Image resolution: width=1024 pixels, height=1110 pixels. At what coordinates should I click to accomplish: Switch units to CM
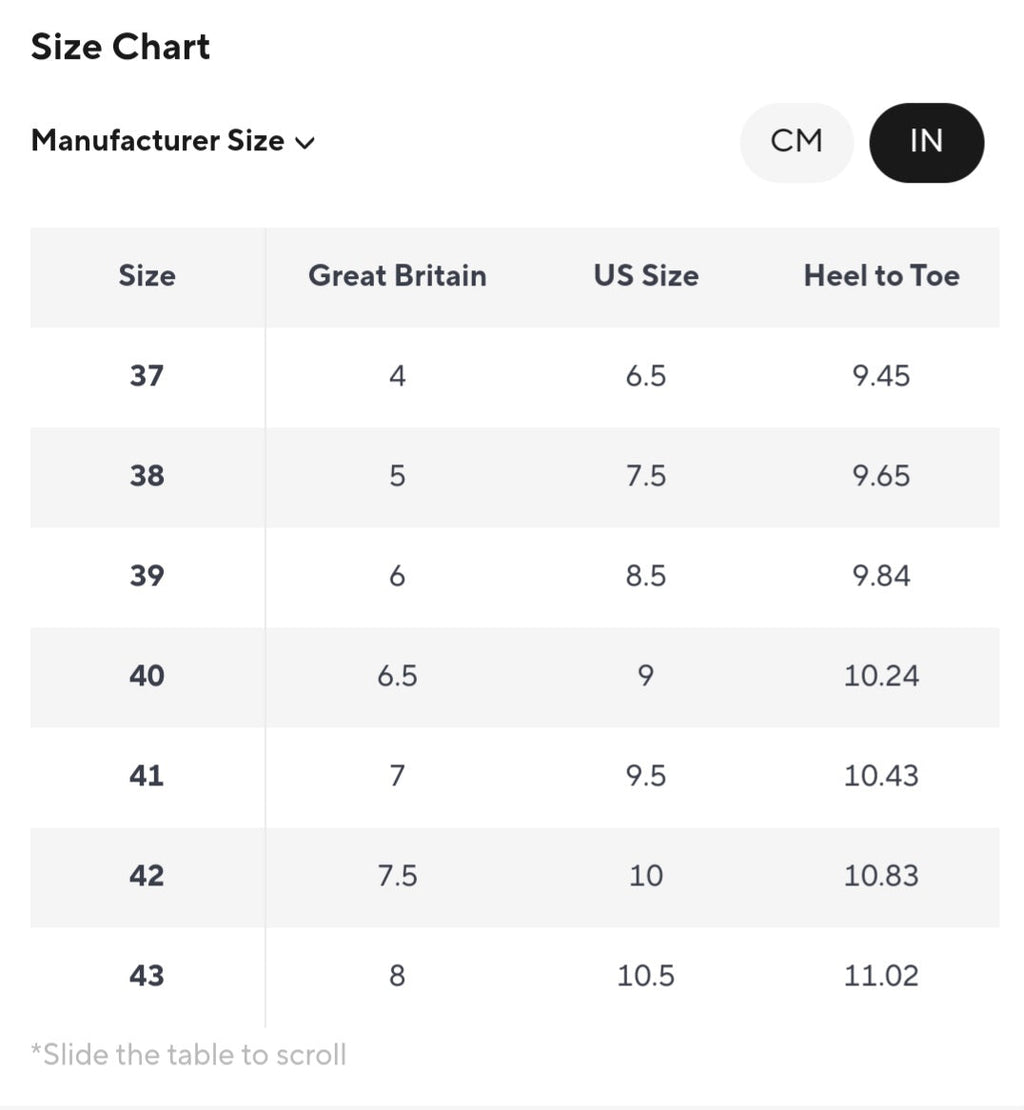(x=796, y=142)
